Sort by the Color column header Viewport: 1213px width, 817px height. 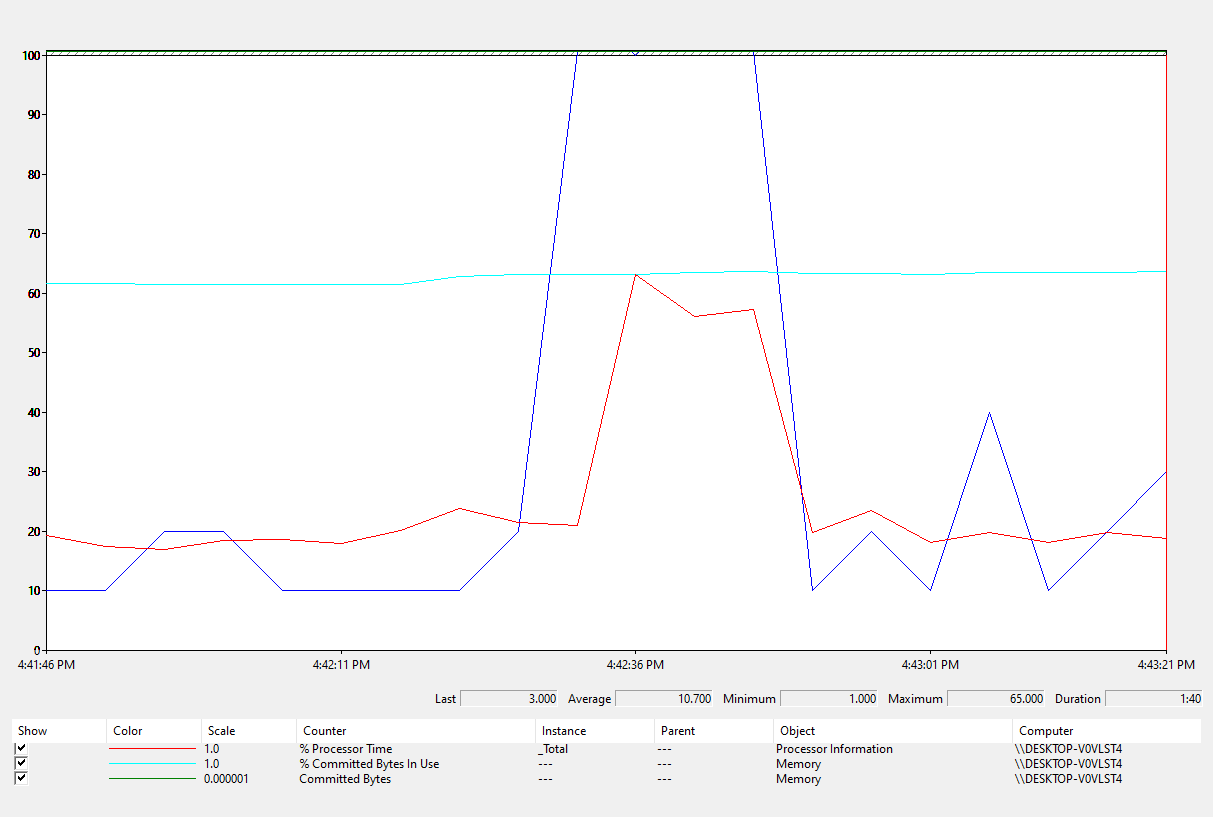click(x=153, y=731)
